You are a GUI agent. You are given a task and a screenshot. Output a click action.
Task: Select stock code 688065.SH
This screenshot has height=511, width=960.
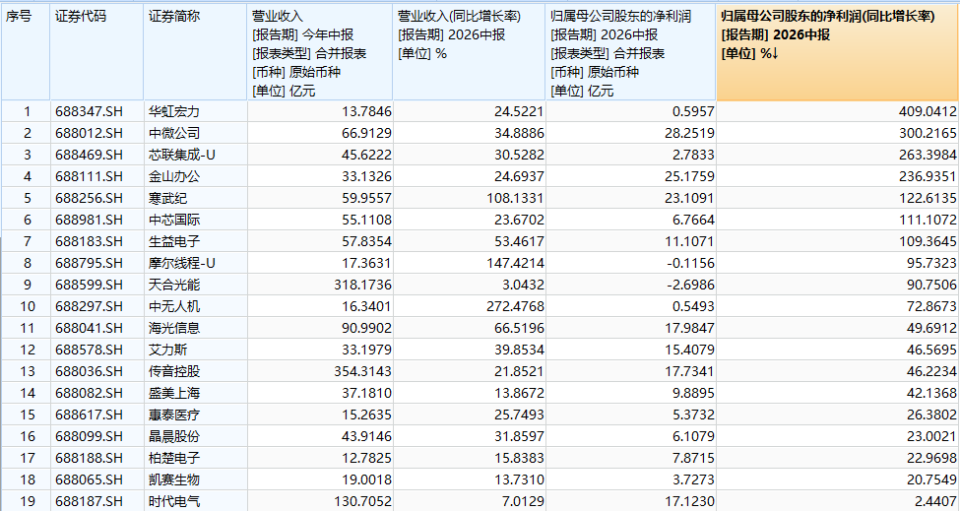point(89,480)
